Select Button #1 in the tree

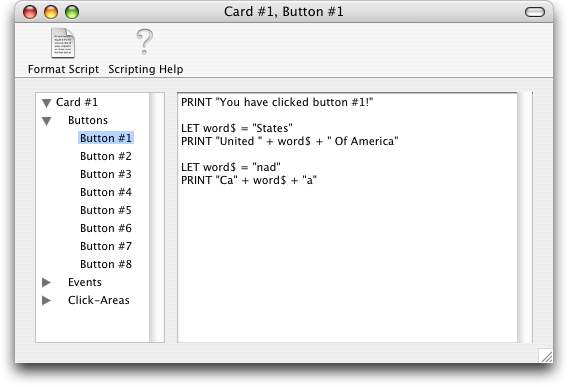click(106, 138)
